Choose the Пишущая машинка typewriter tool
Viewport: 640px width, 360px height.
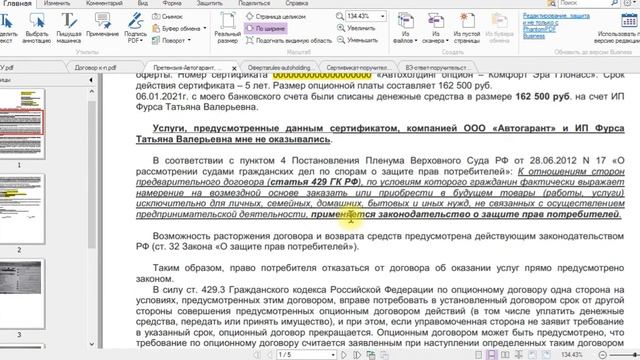[x=69, y=28]
